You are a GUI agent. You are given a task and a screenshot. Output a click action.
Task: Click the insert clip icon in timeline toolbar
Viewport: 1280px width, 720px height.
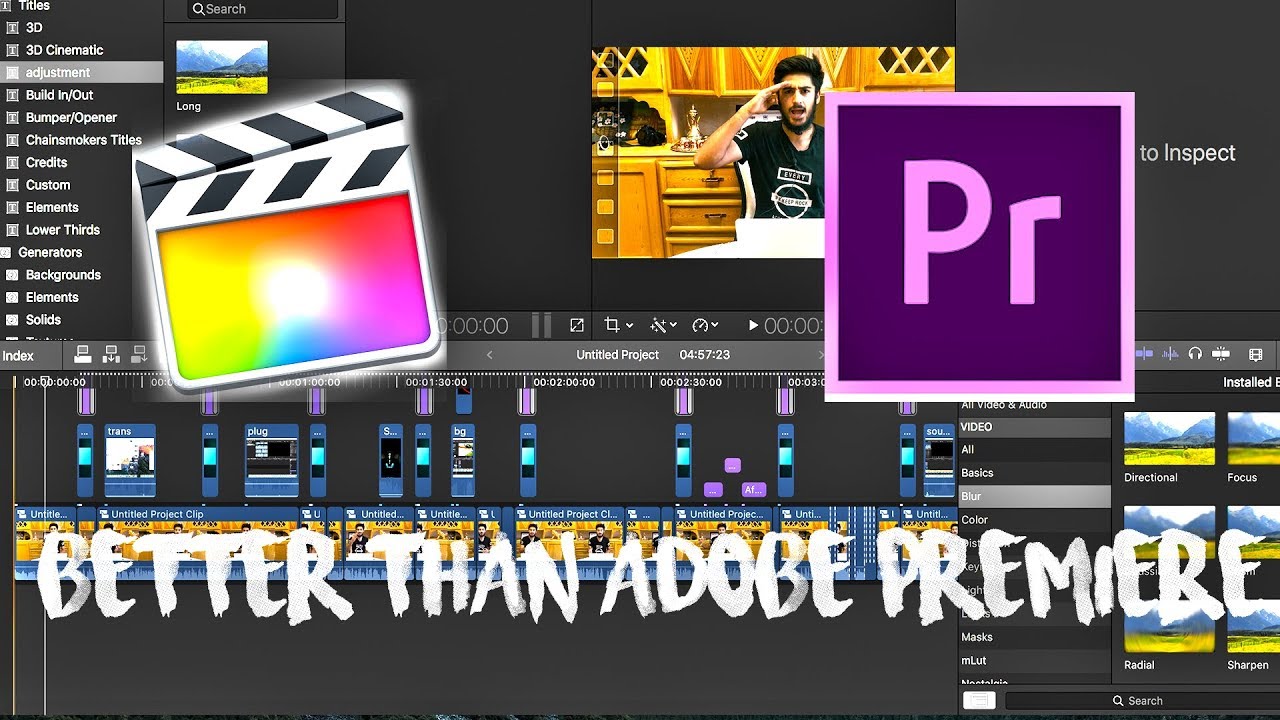111,354
